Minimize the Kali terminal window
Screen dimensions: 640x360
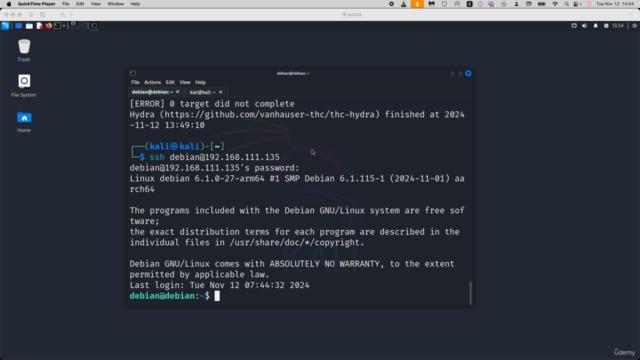tap(452, 73)
